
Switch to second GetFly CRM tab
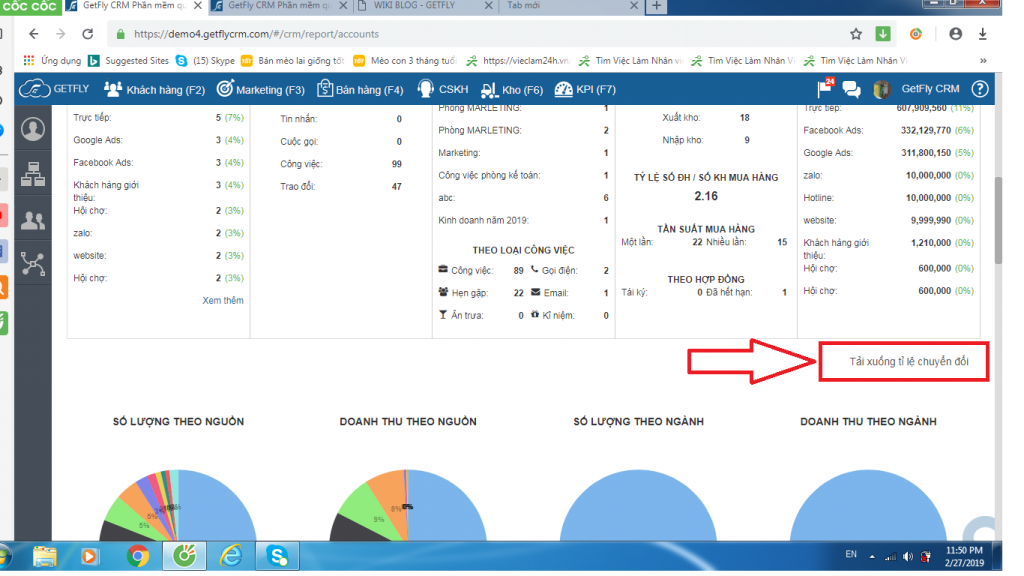coord(279,6)
